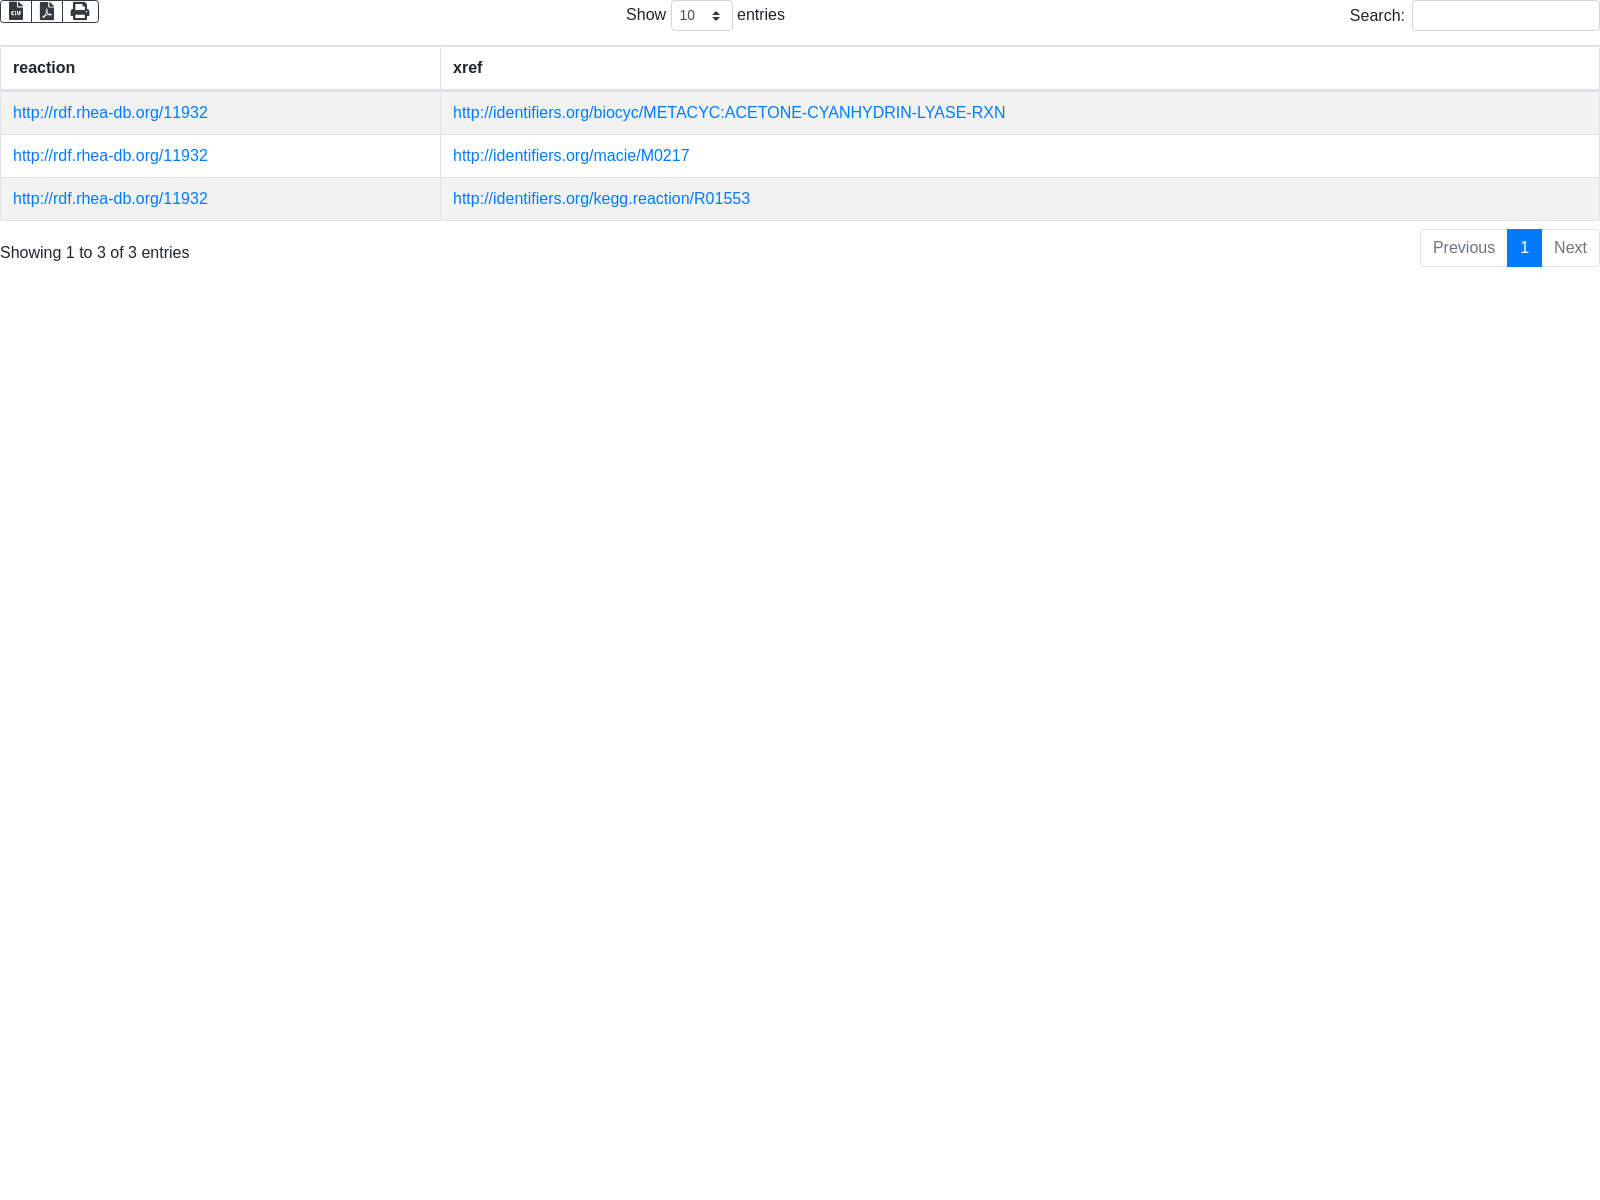
Task: Open the rhea-db reaction link in first row
Action: tap(110, 113)
